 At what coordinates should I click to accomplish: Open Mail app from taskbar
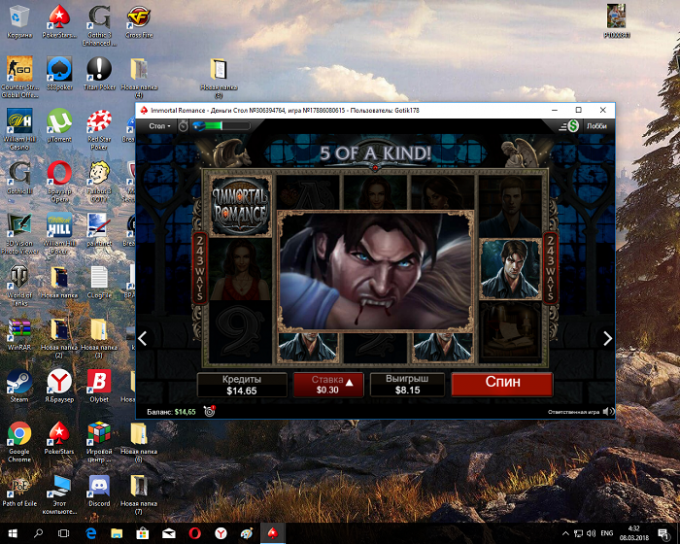[x=168, y=533]
